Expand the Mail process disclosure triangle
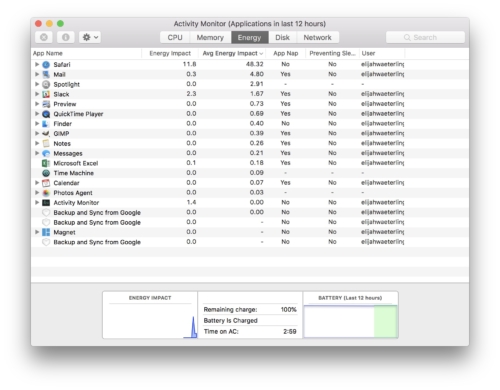500x390 pixels. click(x=37, y=74)
